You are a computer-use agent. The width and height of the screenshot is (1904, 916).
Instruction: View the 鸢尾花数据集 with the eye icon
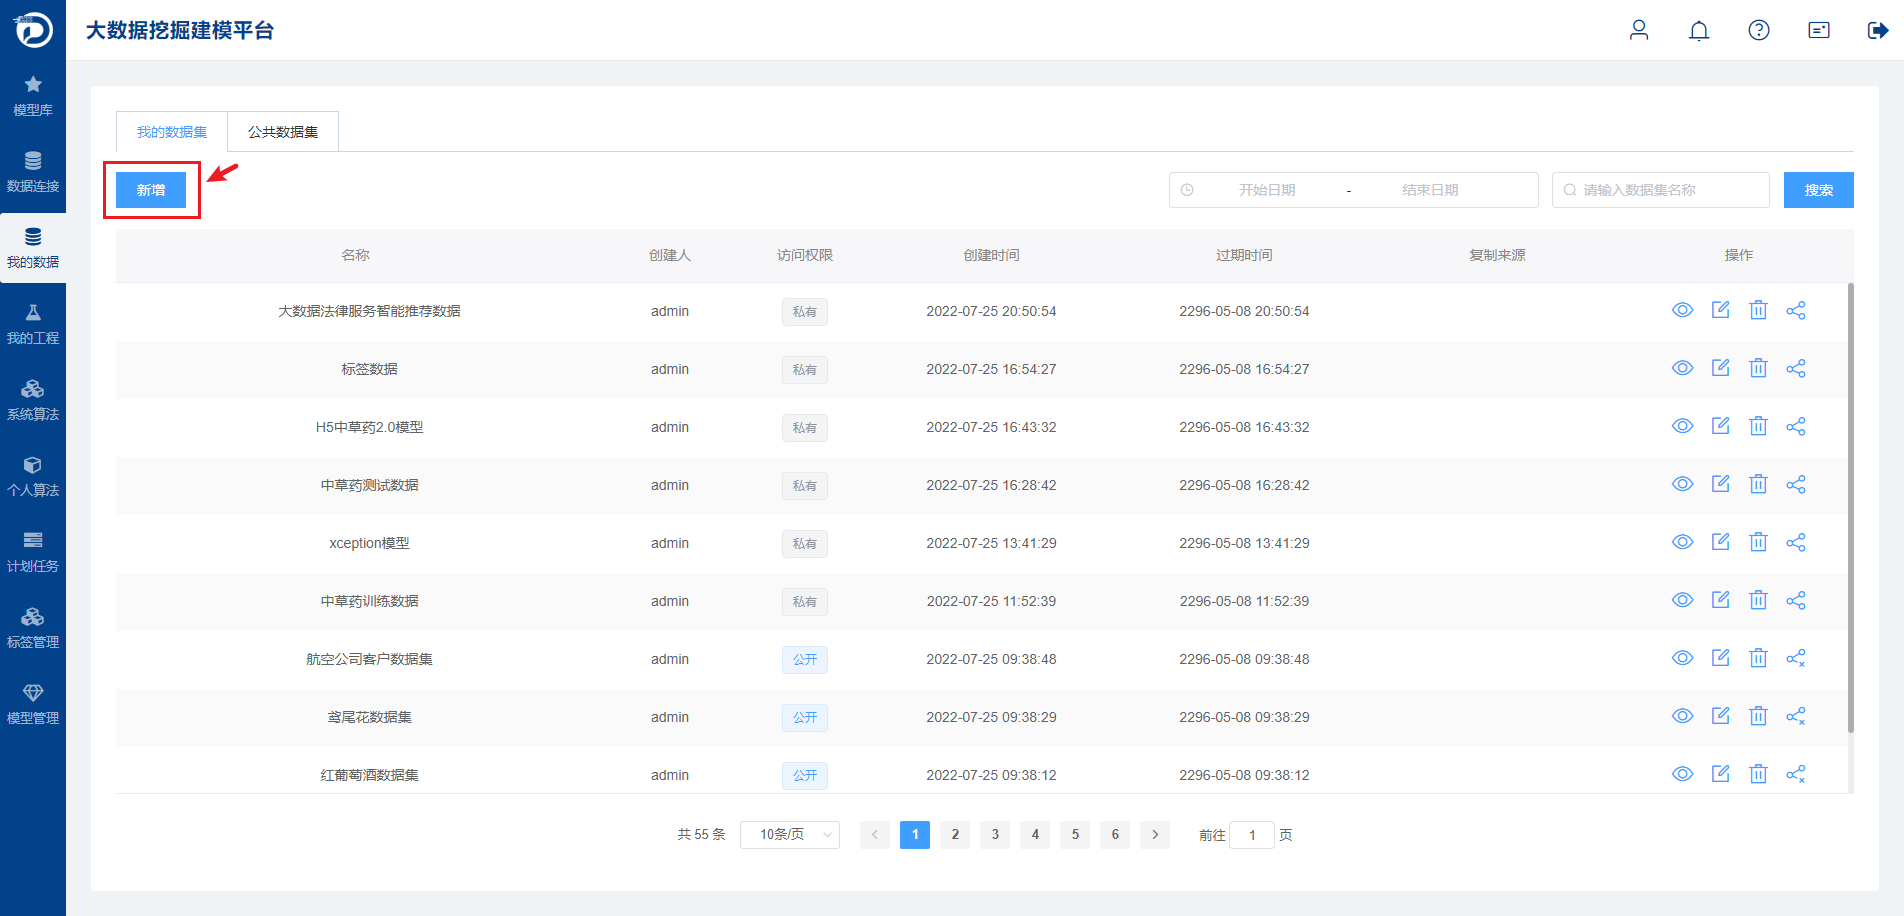point(1683,716)
